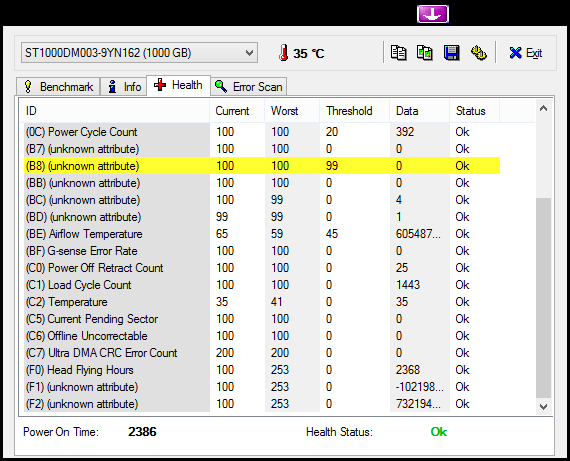Sort by the Current column header
The width and height of the screenshot is (570, 461).
tap(237, 111)
